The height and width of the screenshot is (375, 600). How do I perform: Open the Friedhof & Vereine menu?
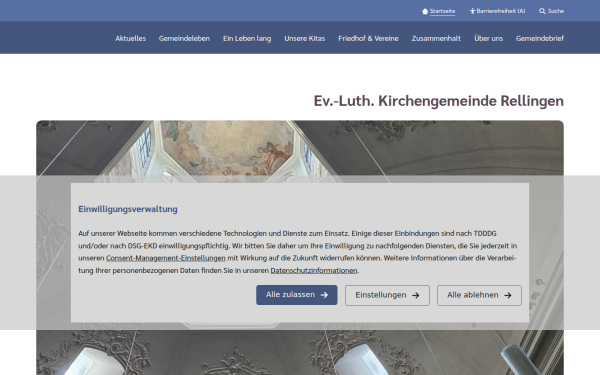(x=368, y=38)
